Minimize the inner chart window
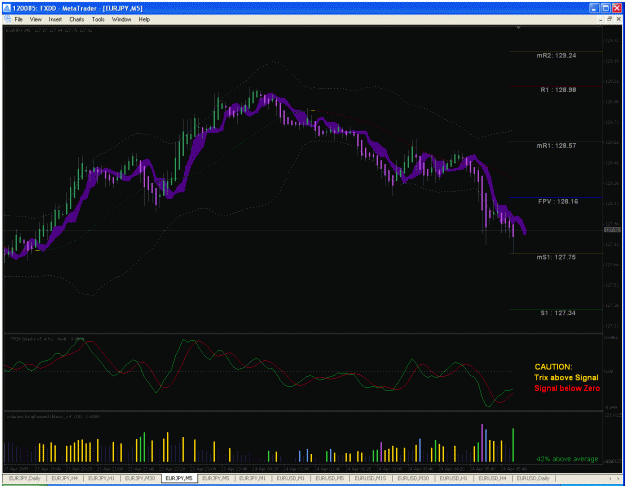This screenshot has width=625, height=486. (600, 19)
